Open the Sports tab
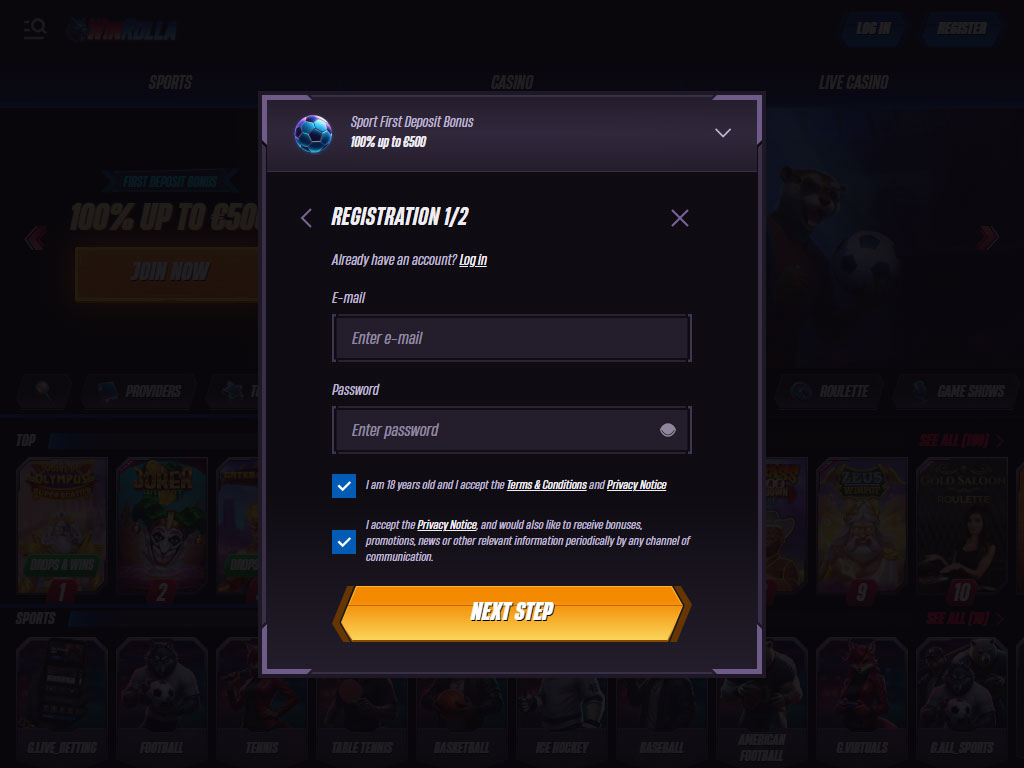This screenshot has height=768, width=1024. pos(170,82)
